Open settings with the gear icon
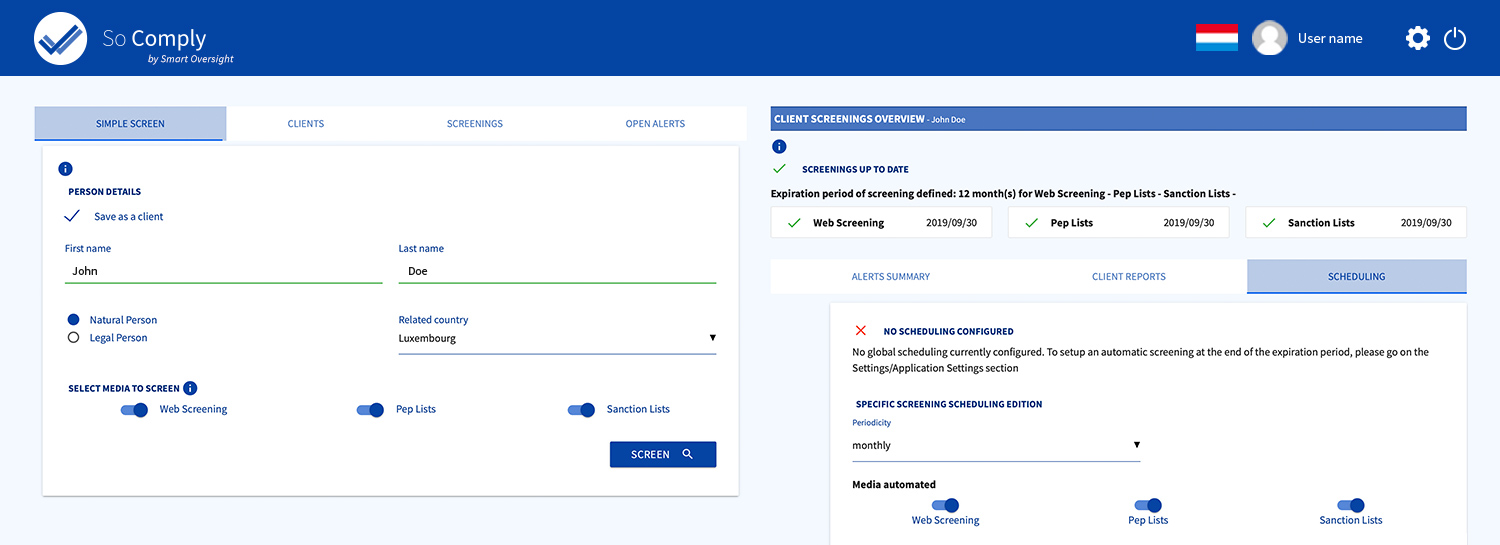 pos(1417,38)
